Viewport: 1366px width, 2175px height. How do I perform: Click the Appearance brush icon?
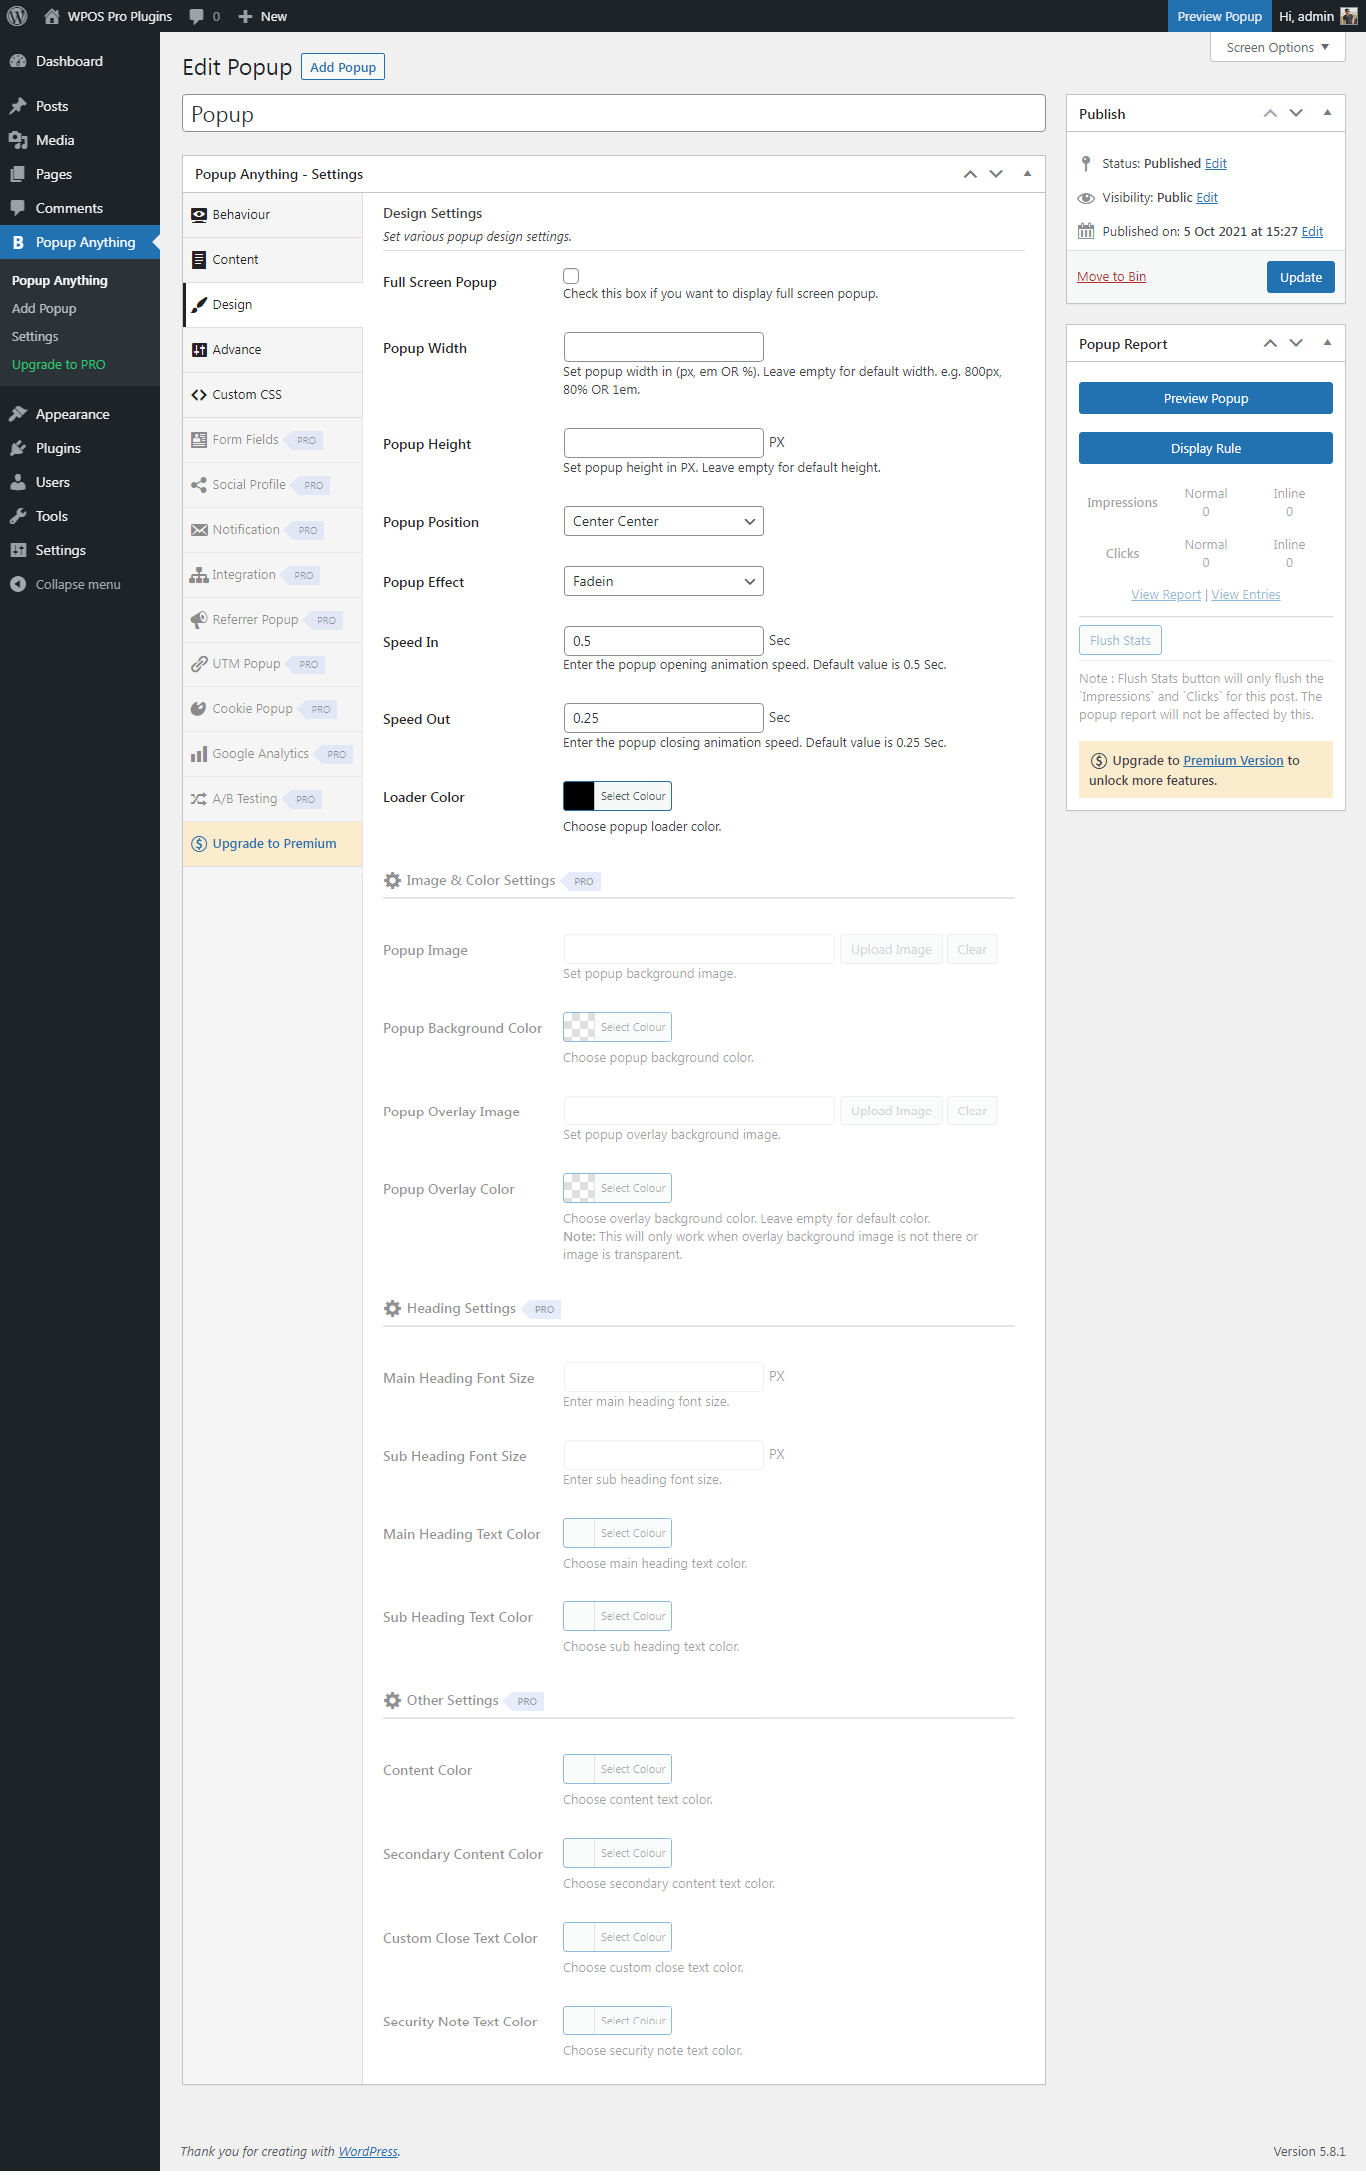18,414
